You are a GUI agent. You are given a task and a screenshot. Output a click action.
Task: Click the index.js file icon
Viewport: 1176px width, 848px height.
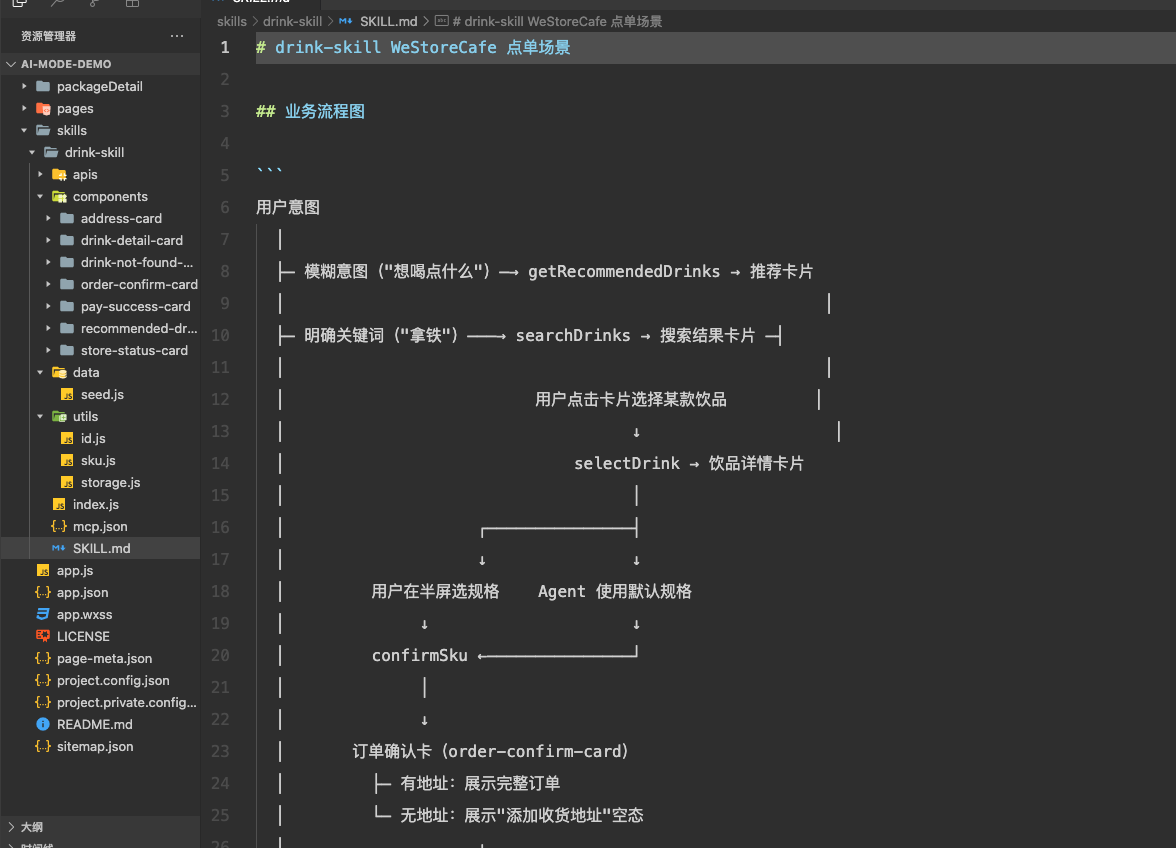tap(59, 504)
